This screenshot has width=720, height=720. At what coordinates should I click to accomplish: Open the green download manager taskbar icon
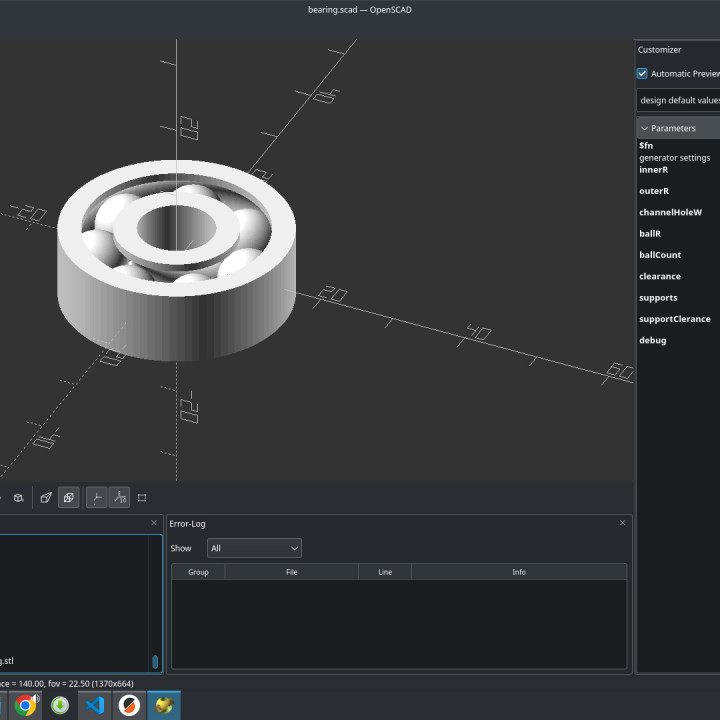coord(60,705)
